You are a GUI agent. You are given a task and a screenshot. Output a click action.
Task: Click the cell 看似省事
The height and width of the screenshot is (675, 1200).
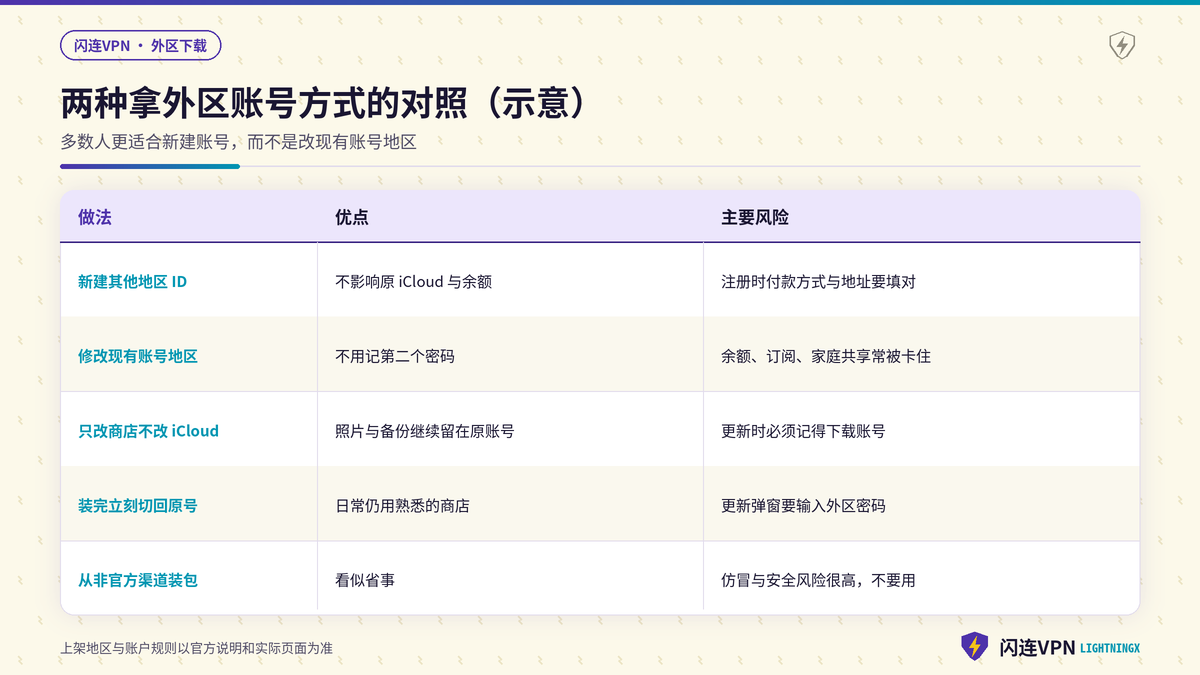[365, 580]
